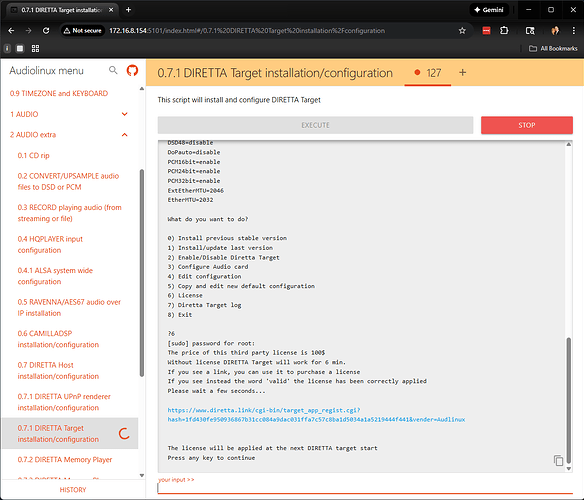Viewport: 584px width, 500px height.
Task: Add a new execution tab with plus
Action: pos(462,73)
